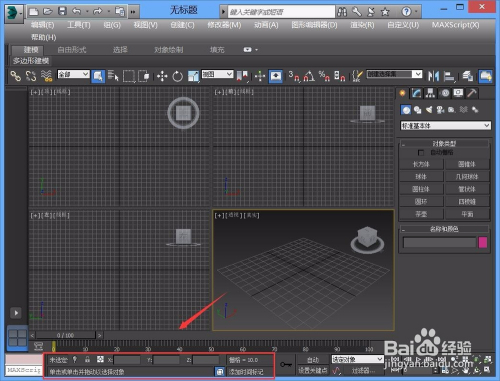Image resolution: width=500 pixels, height=381 pixels.
Task: Click the 0 / 100 time slider handle
Action: 65,335
